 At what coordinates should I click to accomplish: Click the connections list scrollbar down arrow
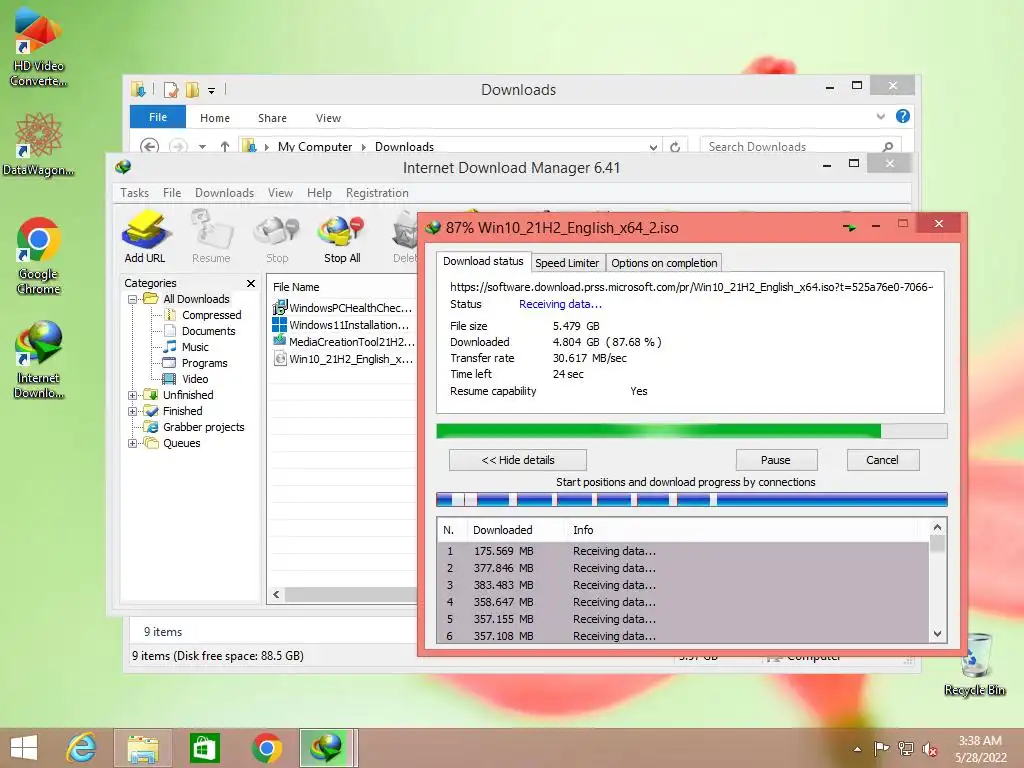click(x=938, y=633)
